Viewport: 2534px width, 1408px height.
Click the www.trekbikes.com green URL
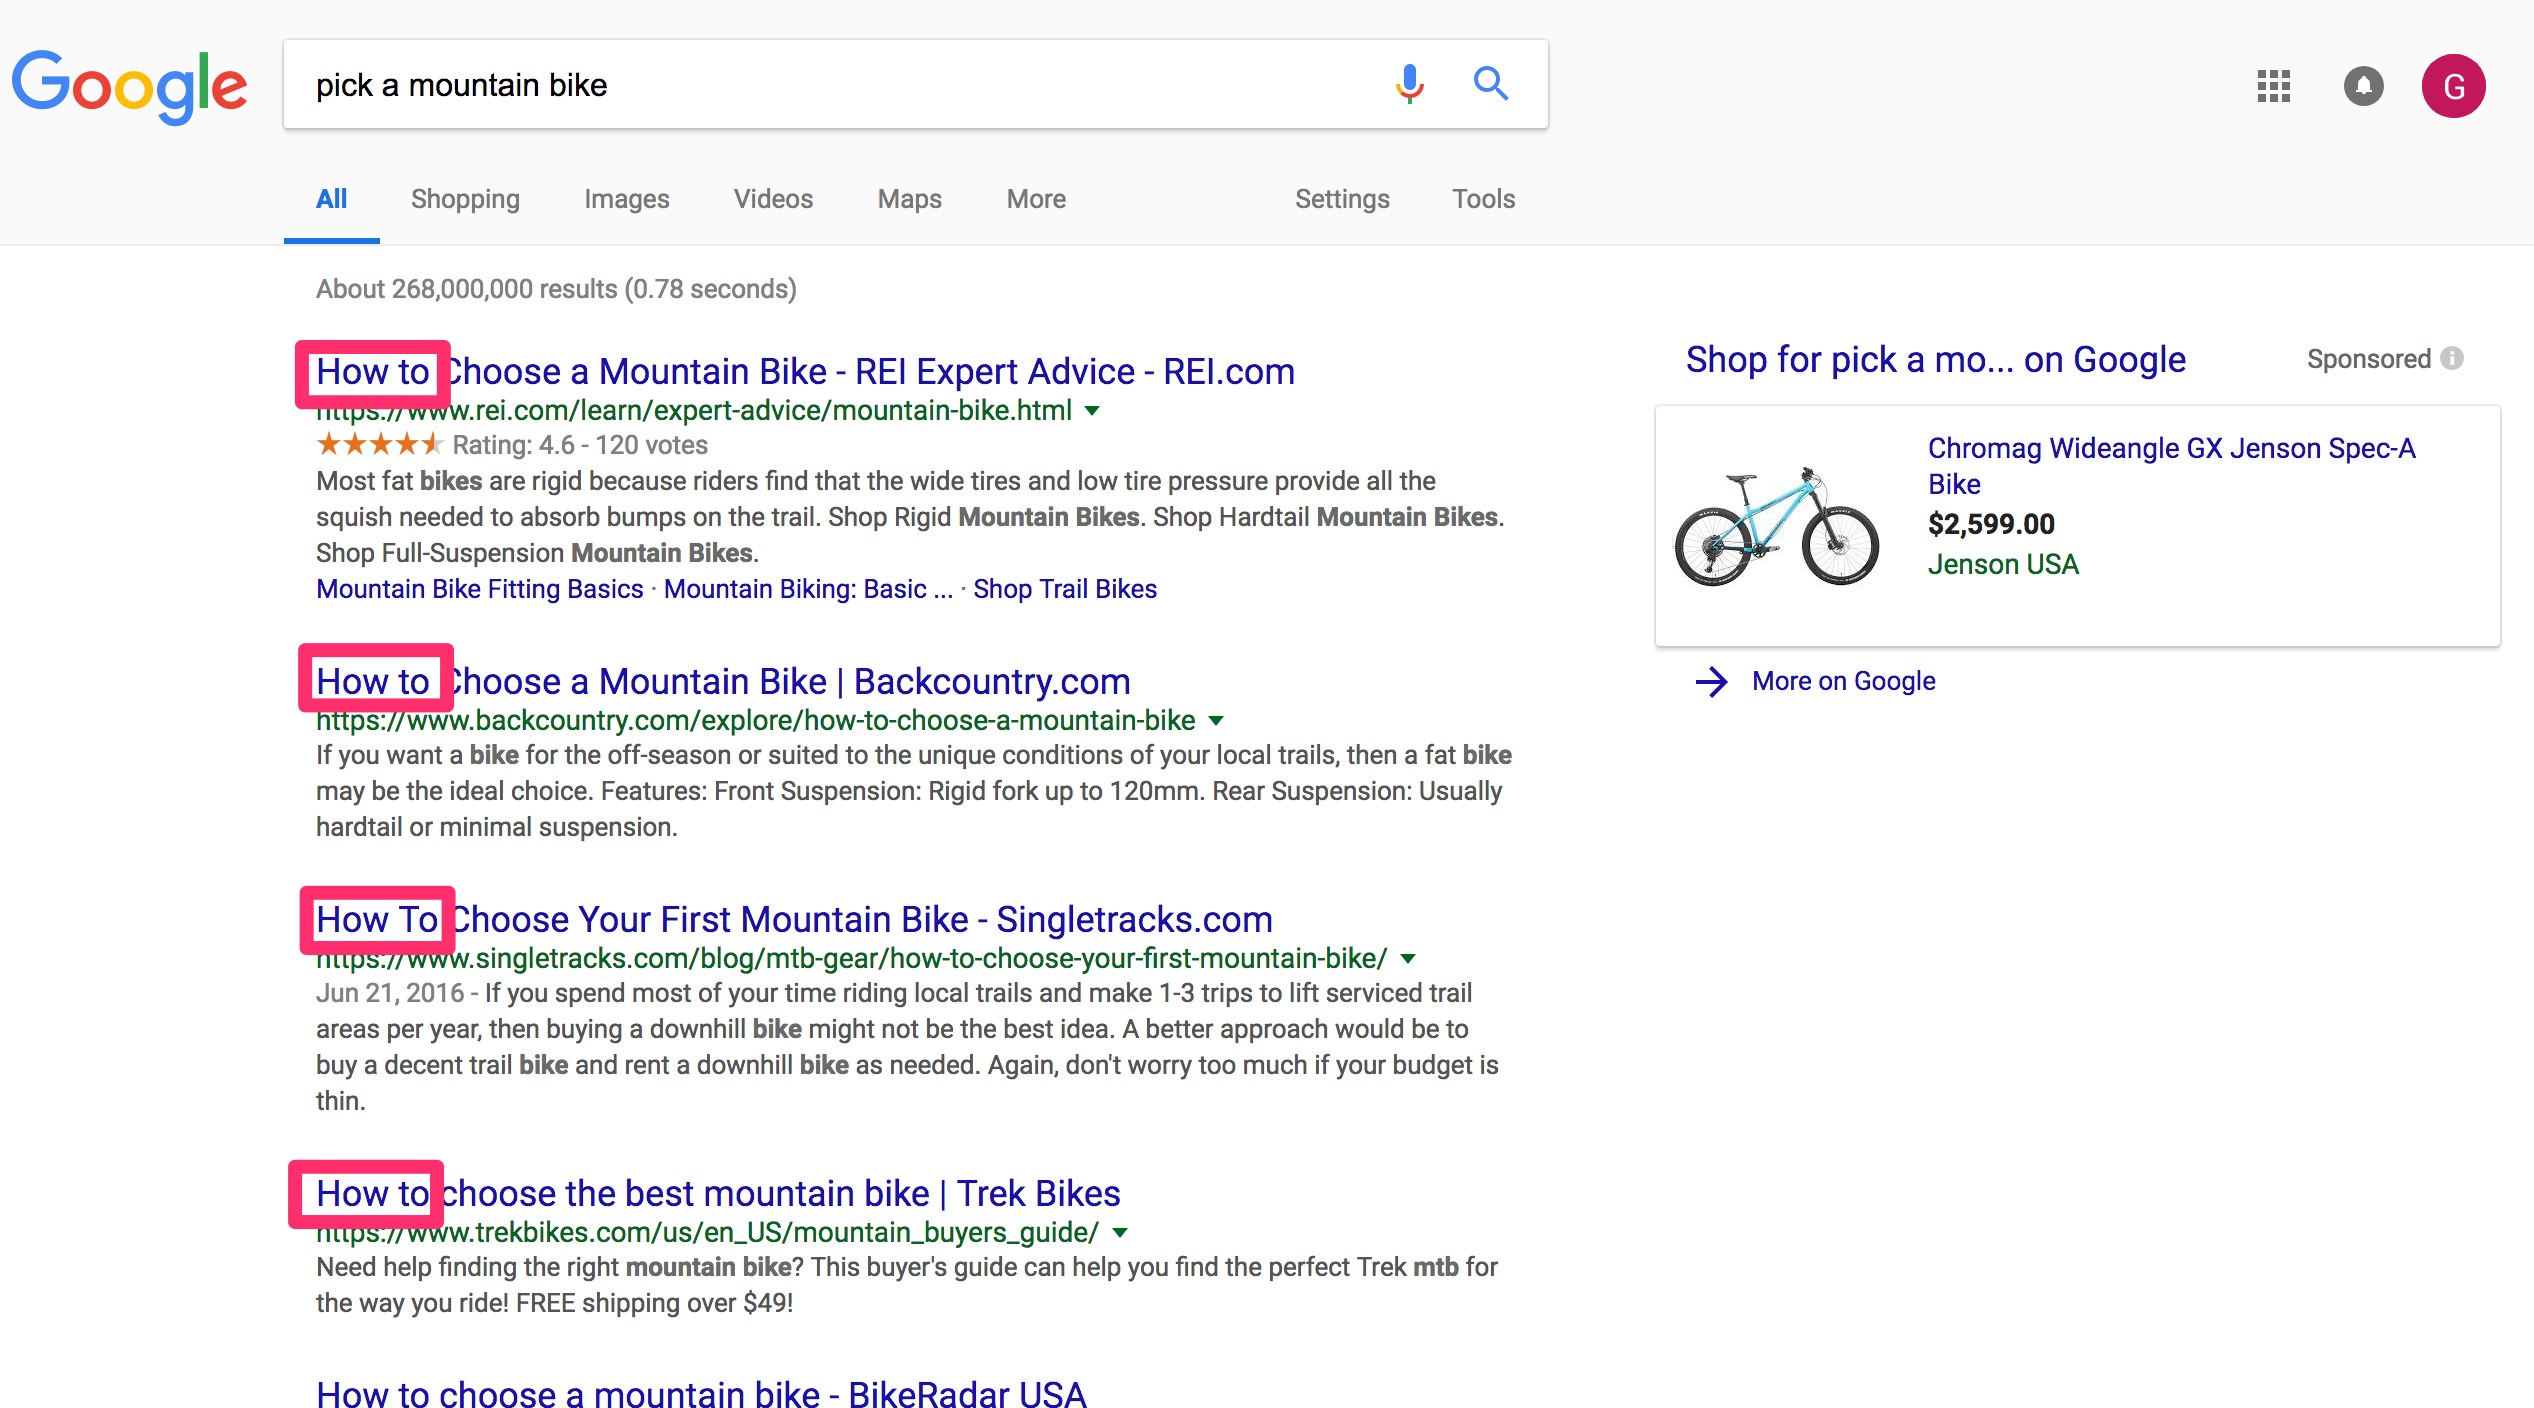coord(707,1233)
